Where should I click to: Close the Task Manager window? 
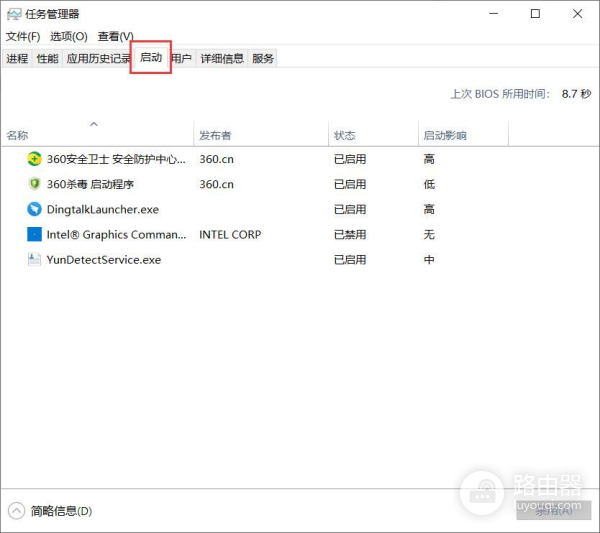pos(577,14)
